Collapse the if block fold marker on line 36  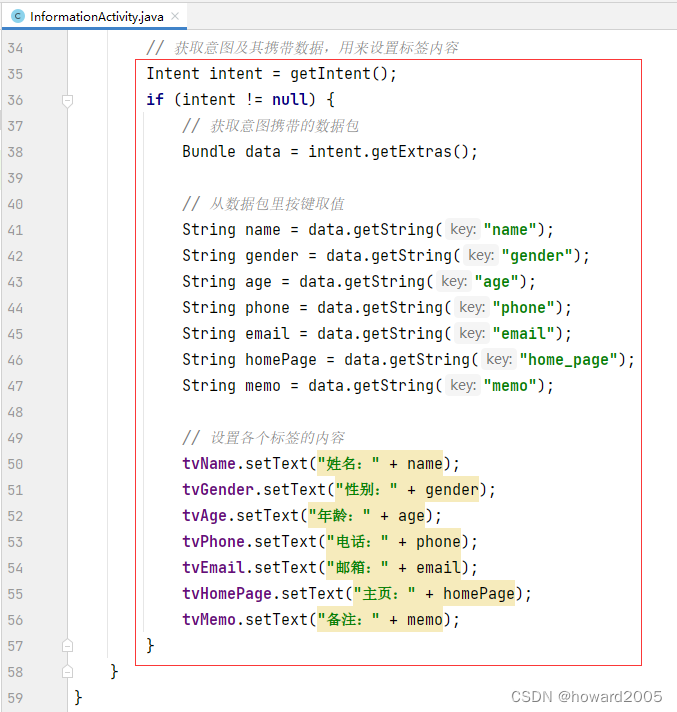pos(67,100)
